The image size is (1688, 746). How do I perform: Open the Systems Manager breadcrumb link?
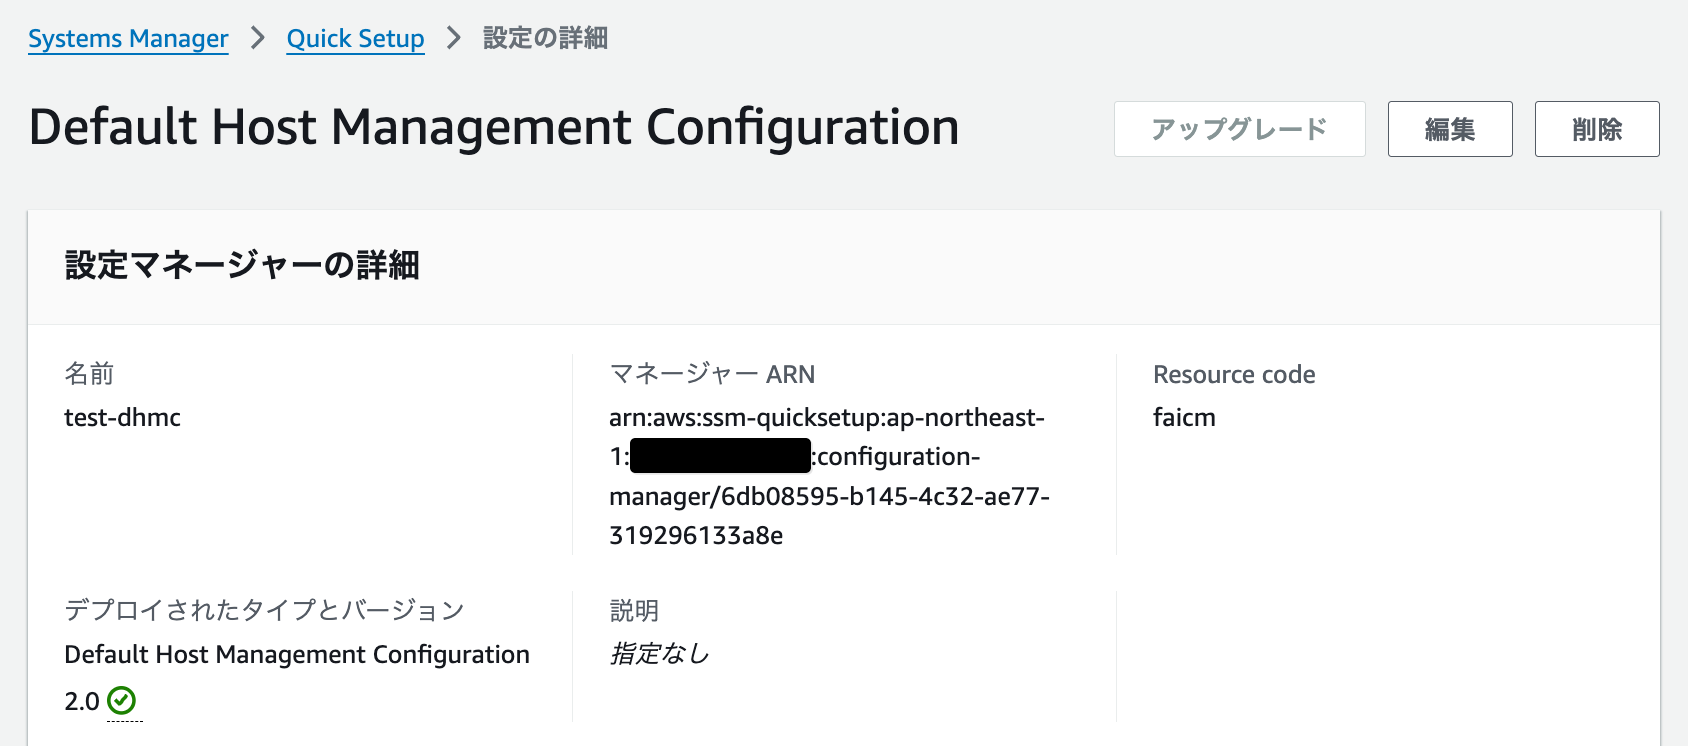coord(128,39)
